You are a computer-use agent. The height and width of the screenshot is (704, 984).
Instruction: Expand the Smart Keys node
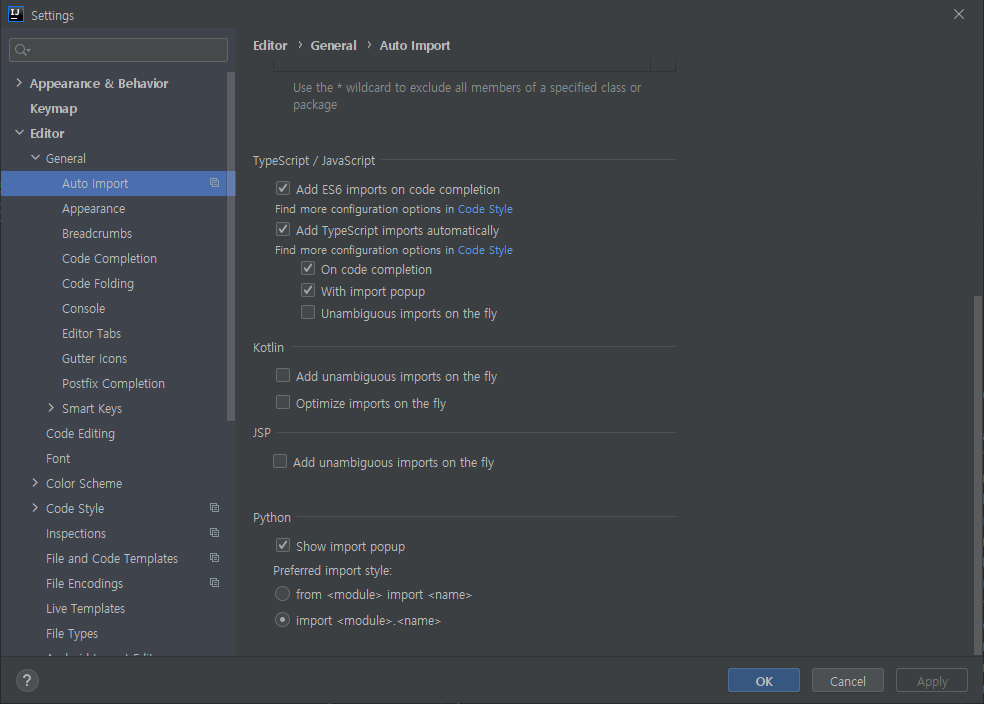coord(51,408)
